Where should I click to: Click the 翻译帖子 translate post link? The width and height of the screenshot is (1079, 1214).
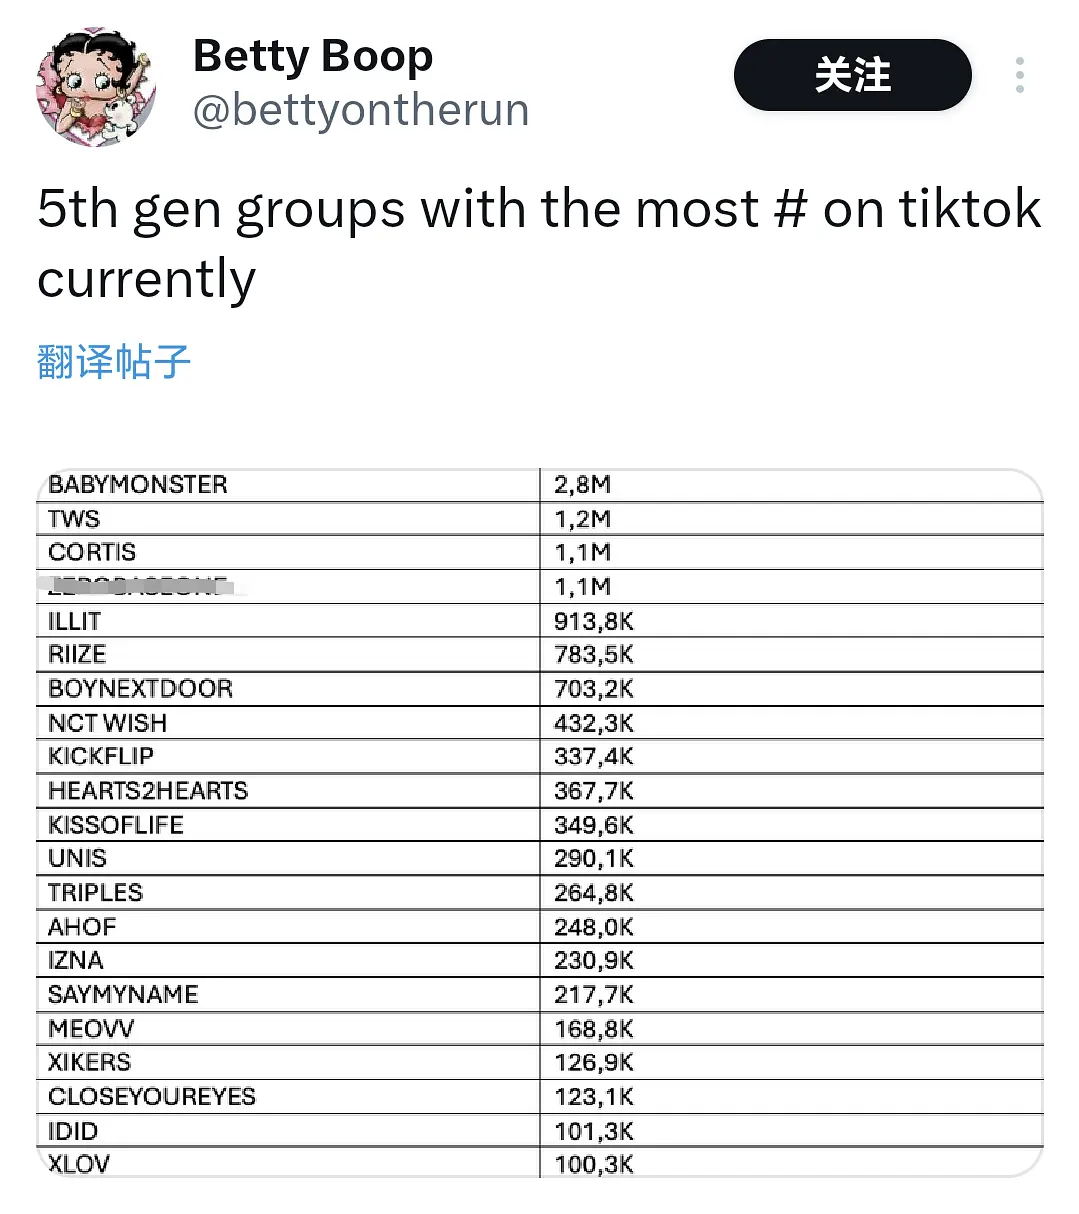[114, 362]
